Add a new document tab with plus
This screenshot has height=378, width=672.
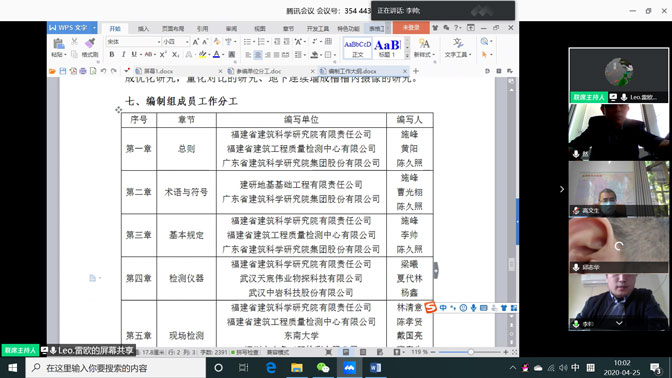click(x=416, y=71)
